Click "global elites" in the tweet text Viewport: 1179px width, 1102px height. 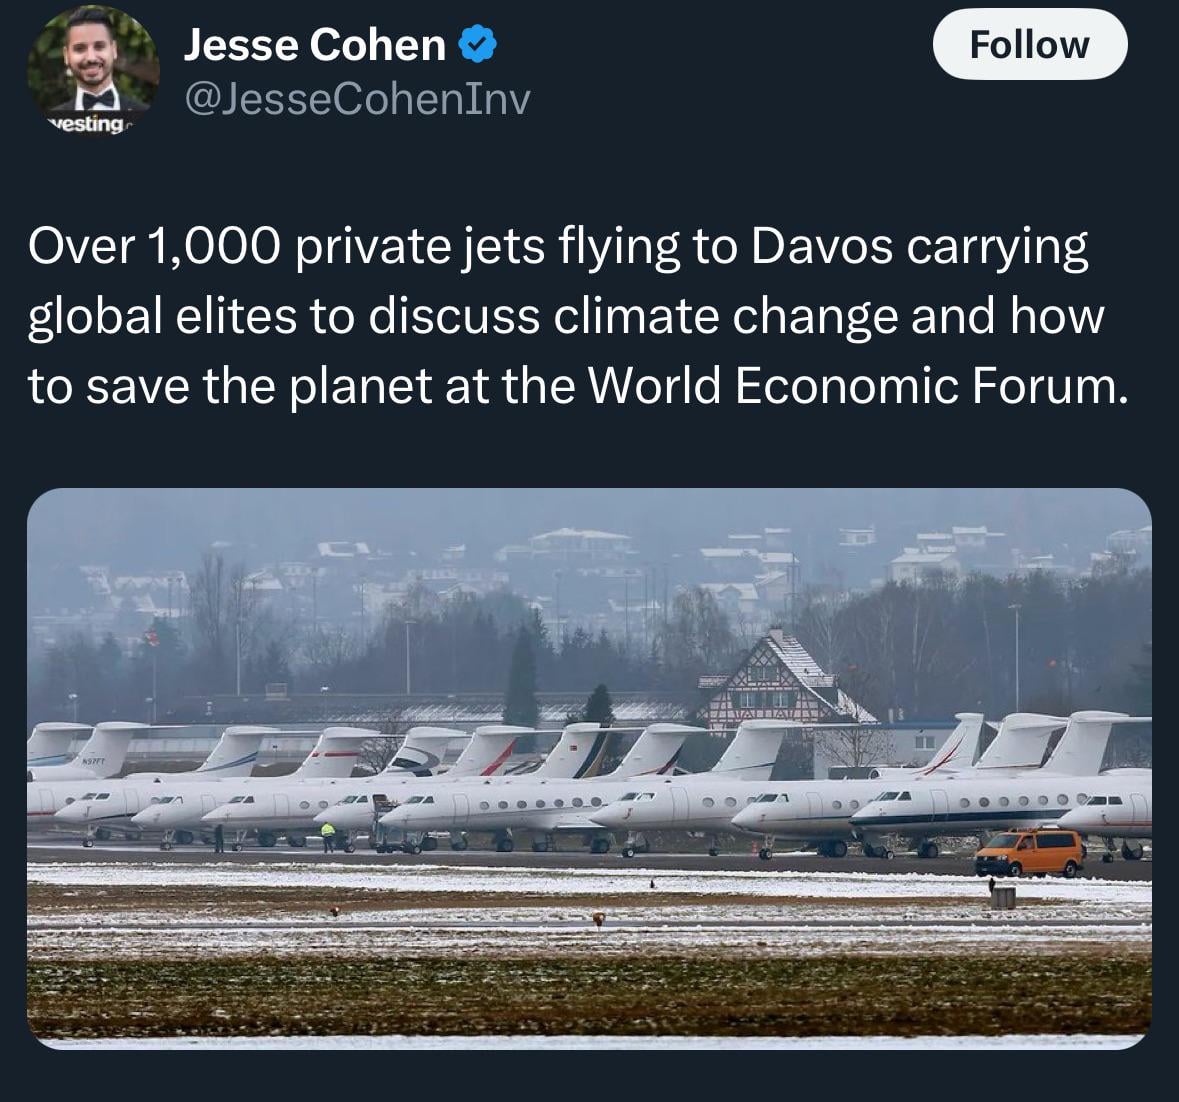pos(162,317)
